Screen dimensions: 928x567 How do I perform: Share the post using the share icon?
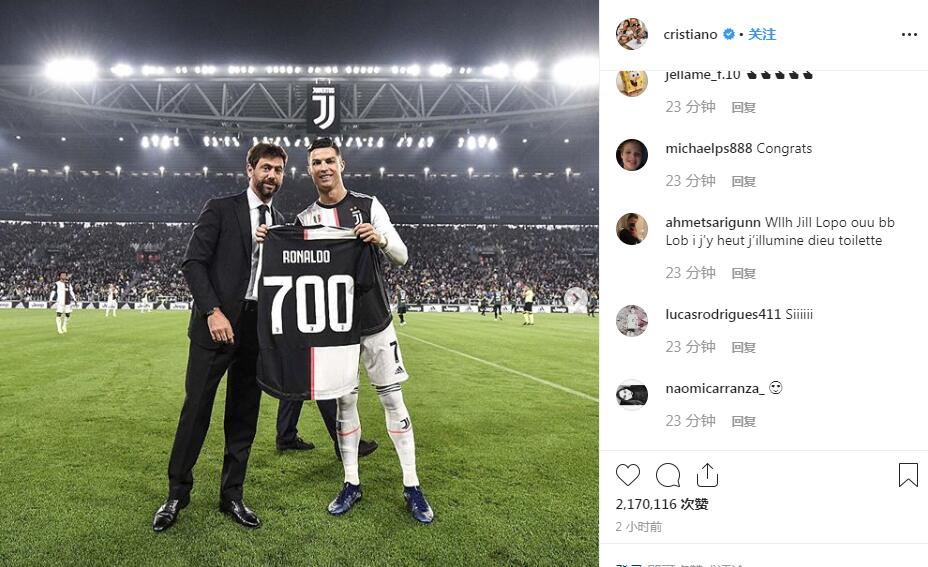coord(707,475)
